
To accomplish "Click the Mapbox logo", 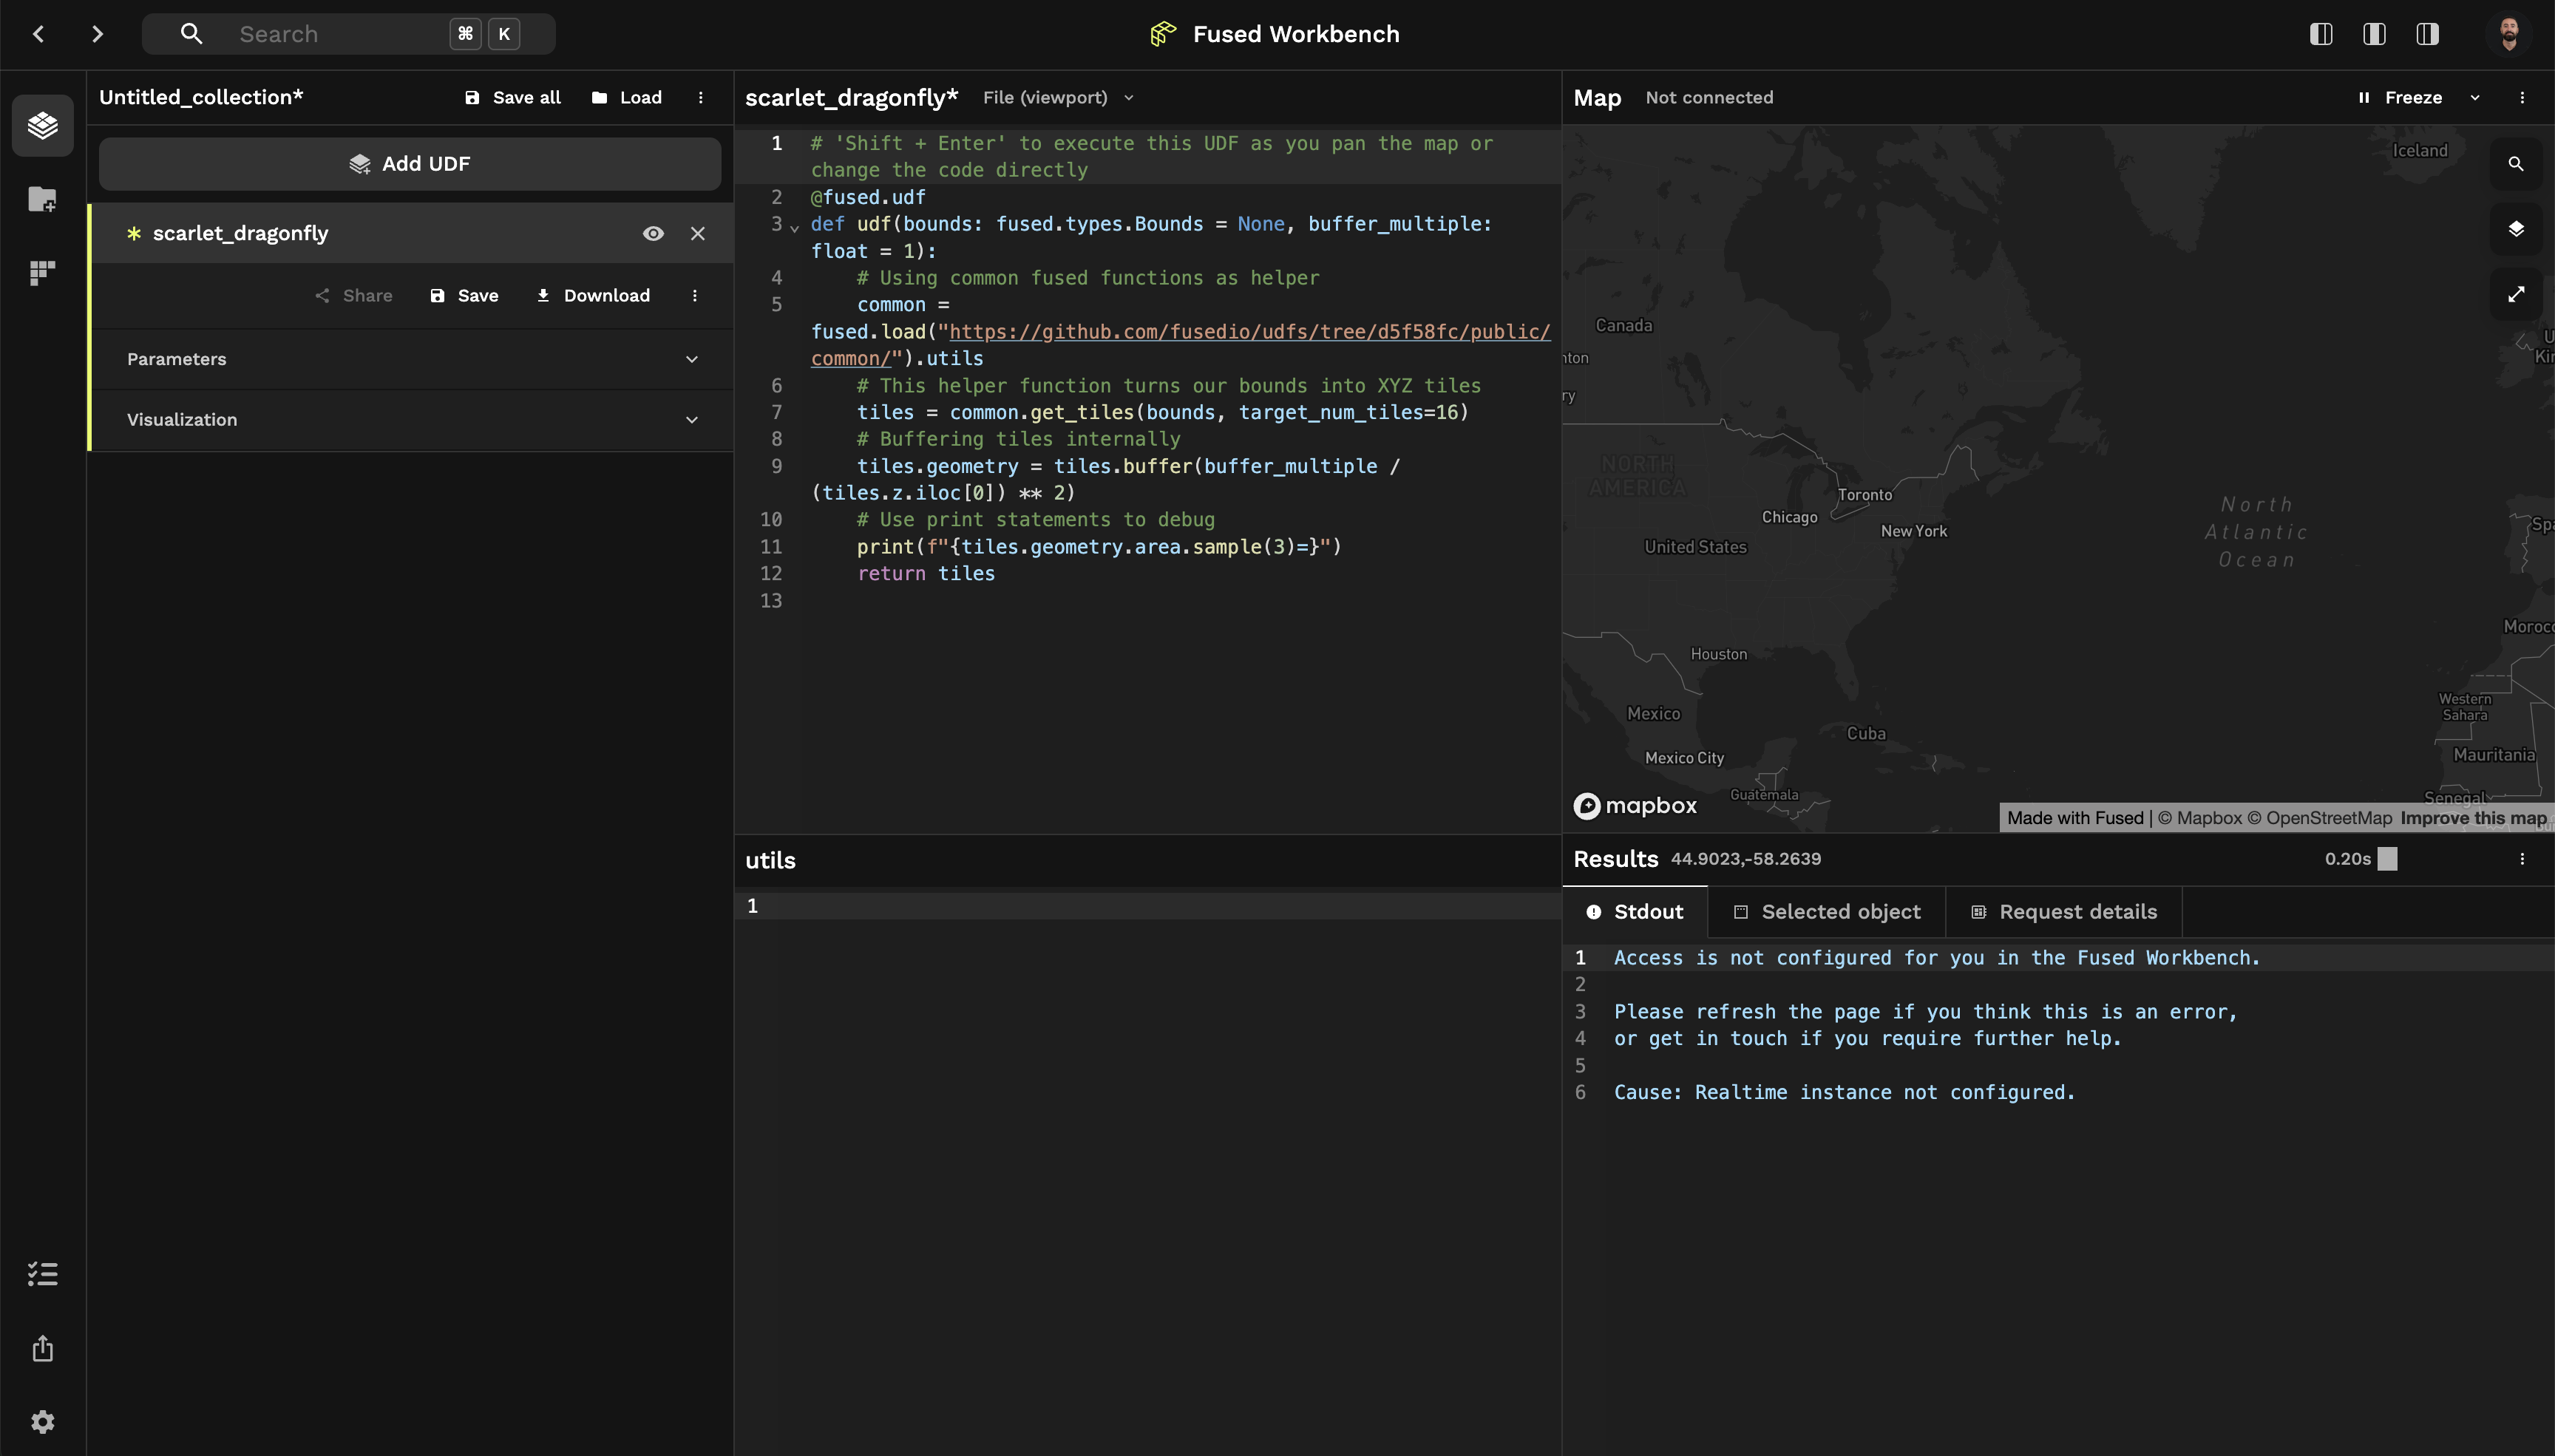I will coord(1635,805).
